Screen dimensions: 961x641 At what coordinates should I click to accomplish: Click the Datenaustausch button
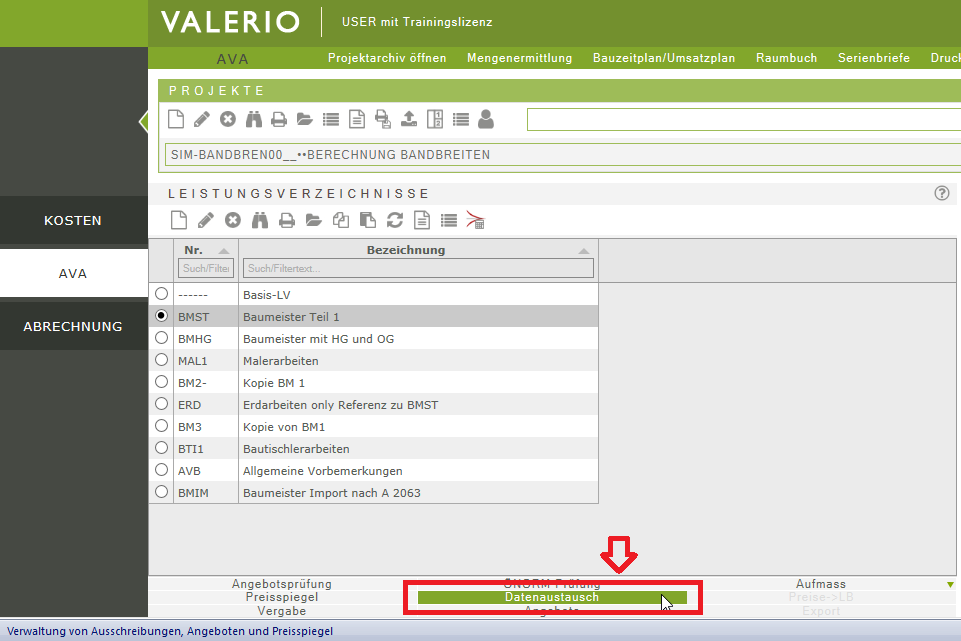click(x=552, y=597)
